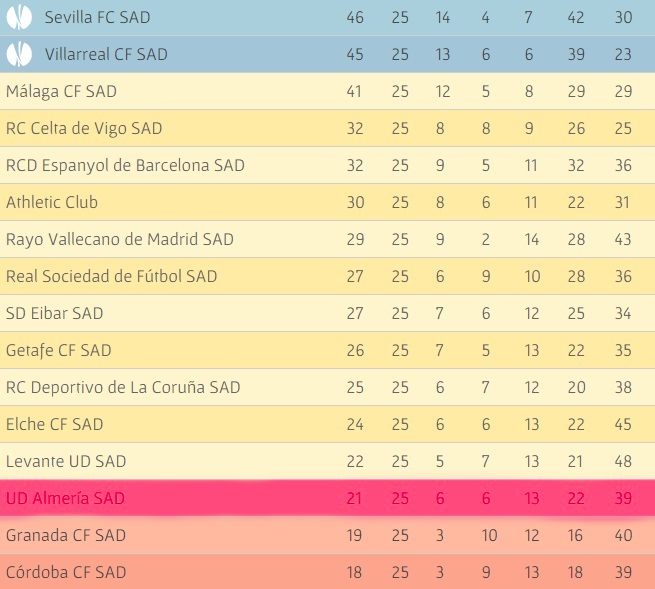Click on Getafe CF SAD

click(x=59, y=350)
